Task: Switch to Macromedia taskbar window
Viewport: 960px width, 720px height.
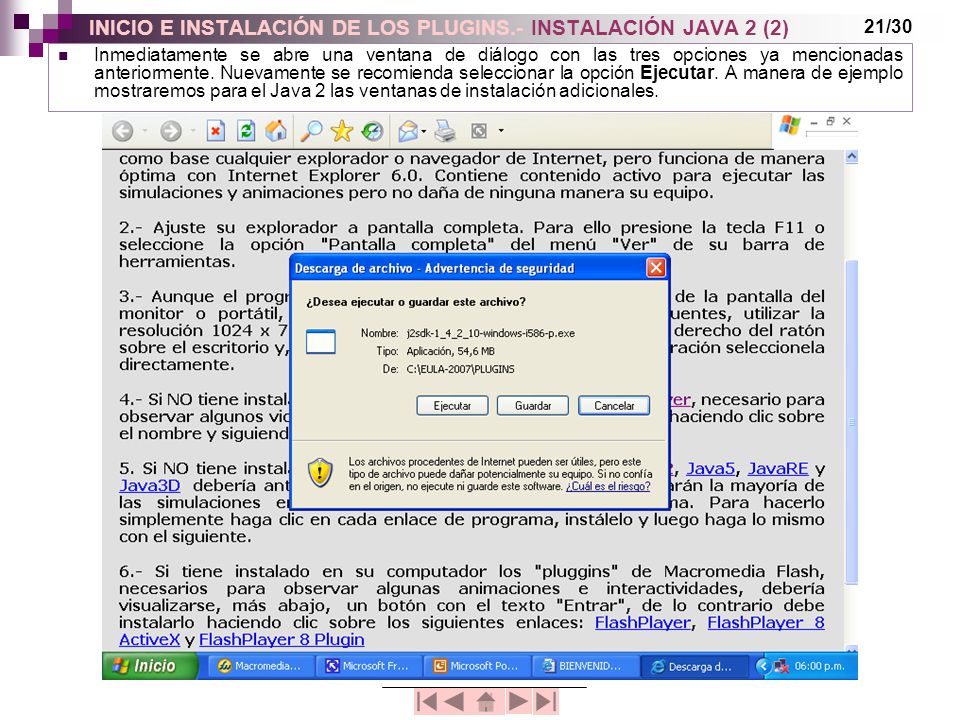Action: click(x=261, y=666)
